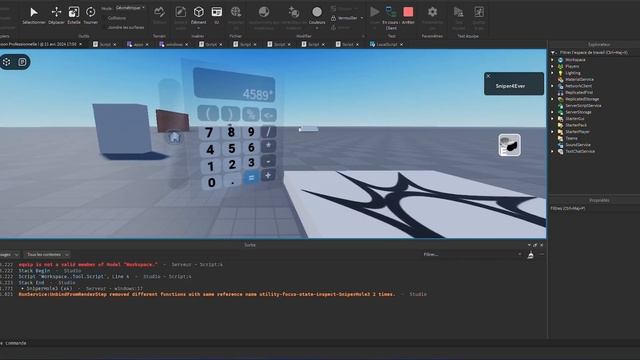Click the calculator divide key

(268, 131)
